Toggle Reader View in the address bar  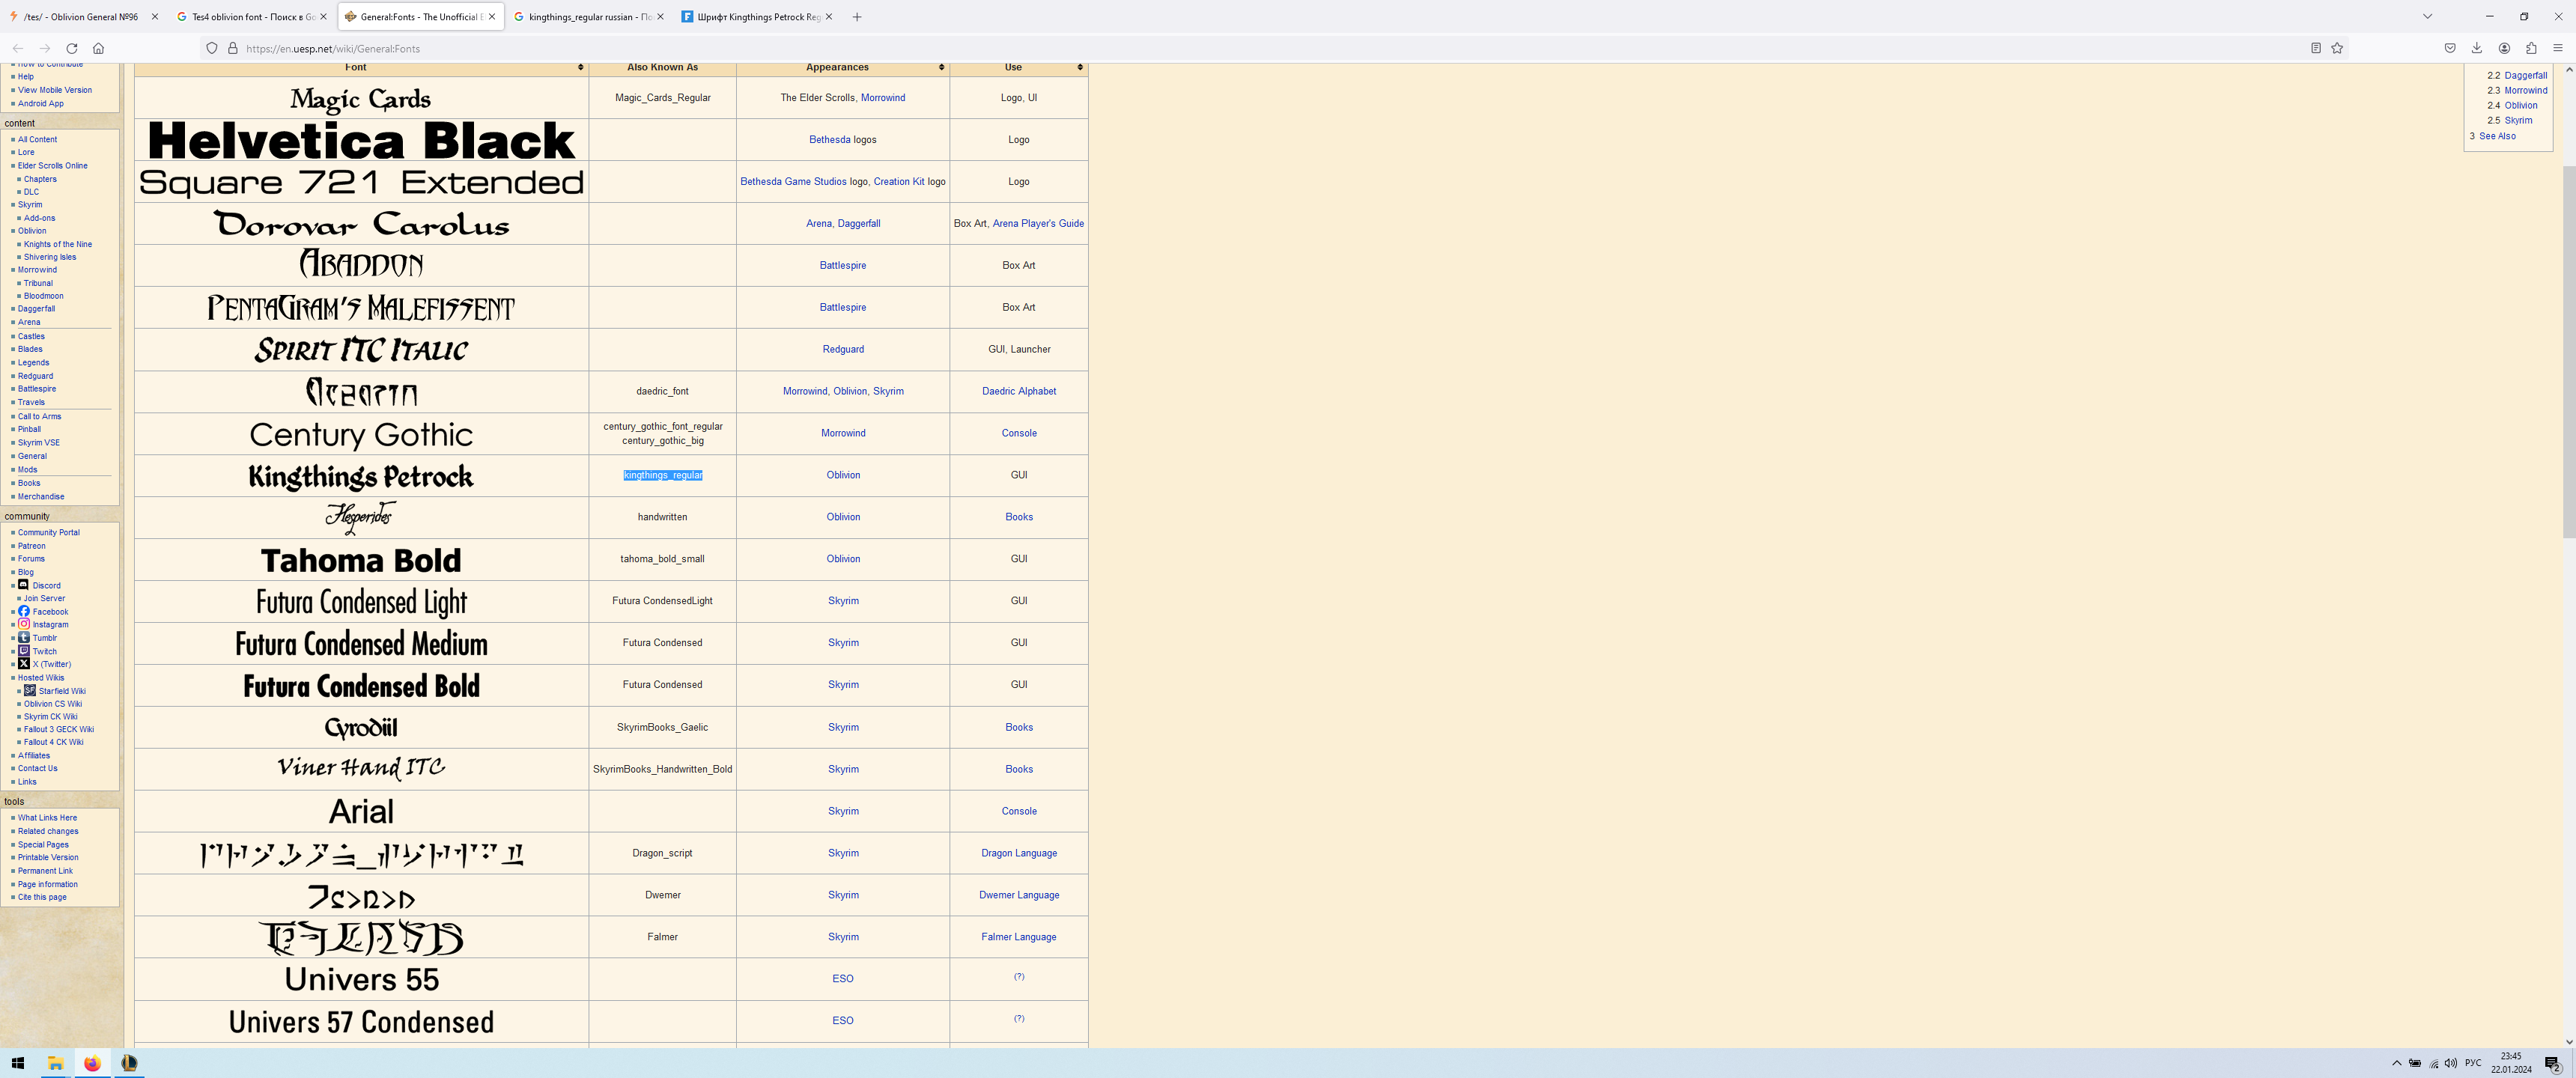tap(2315, 48)
